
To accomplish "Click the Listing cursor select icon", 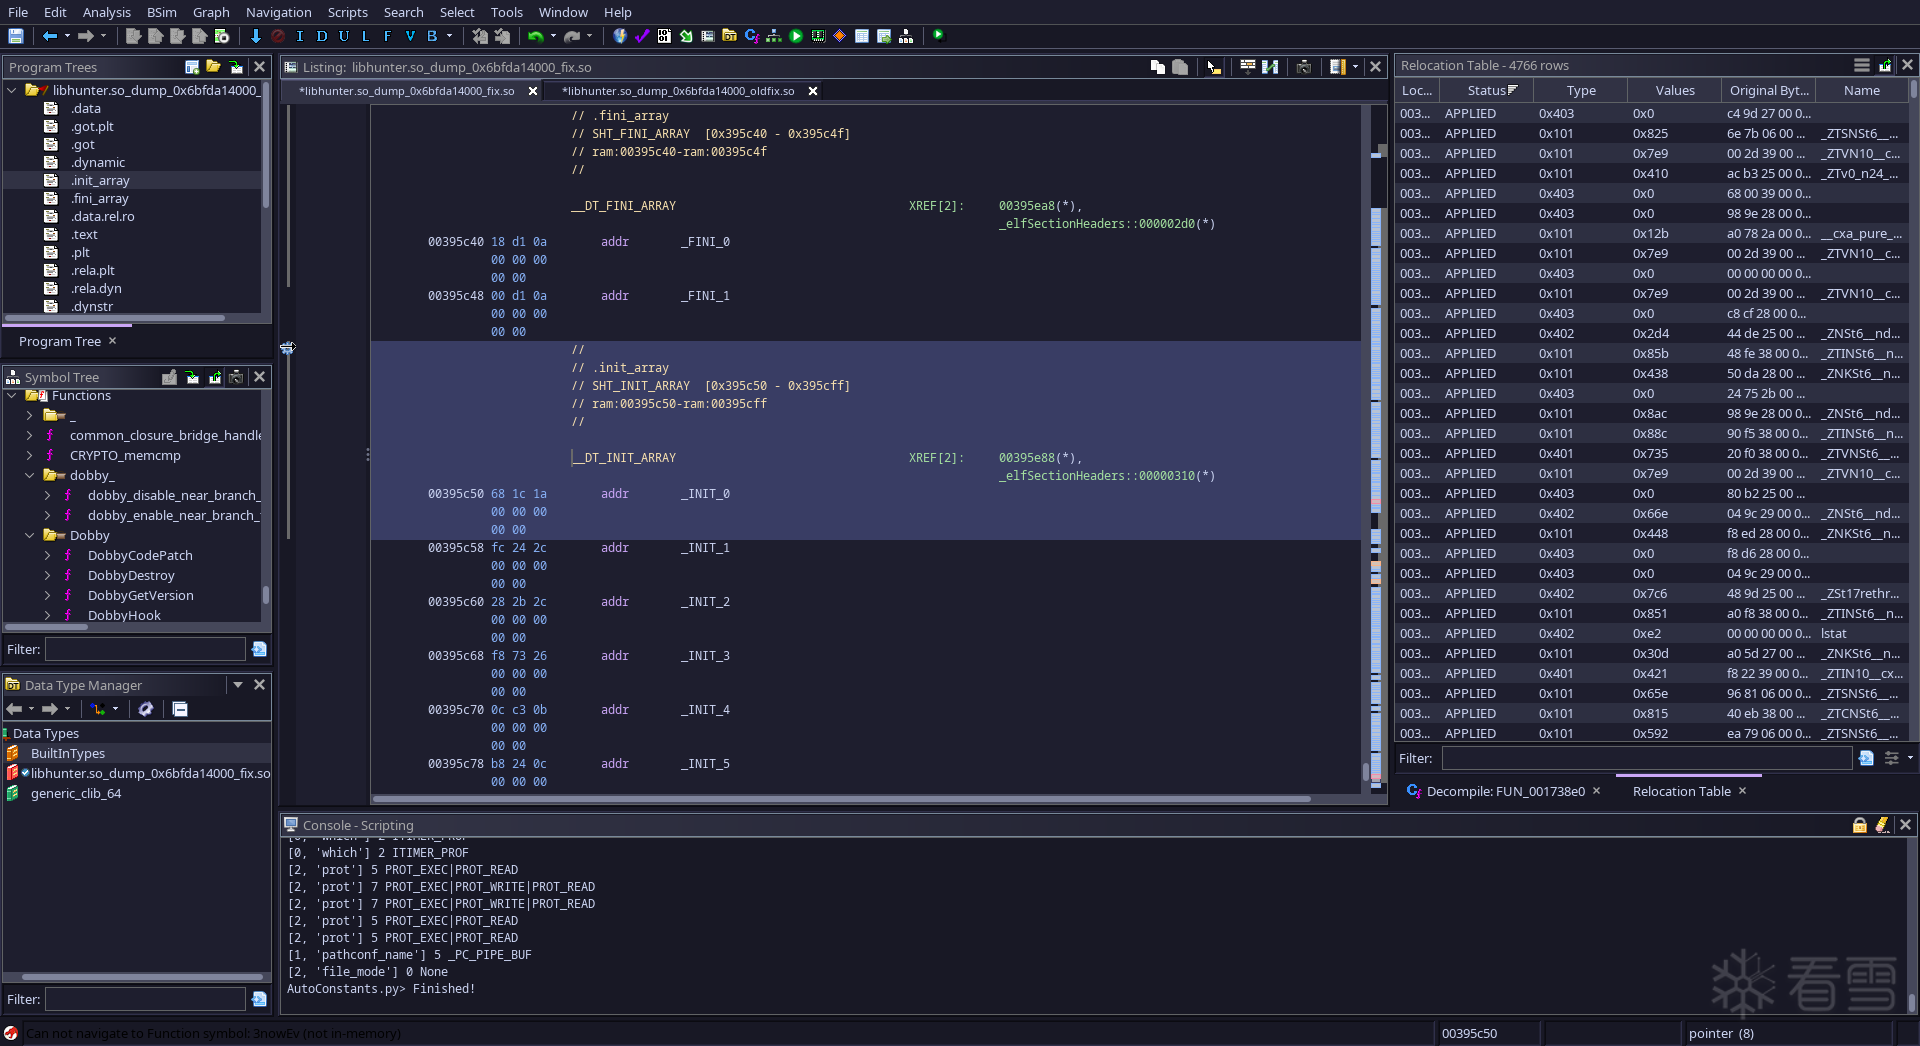I will pyautogui.click(x=1214, y=67).
